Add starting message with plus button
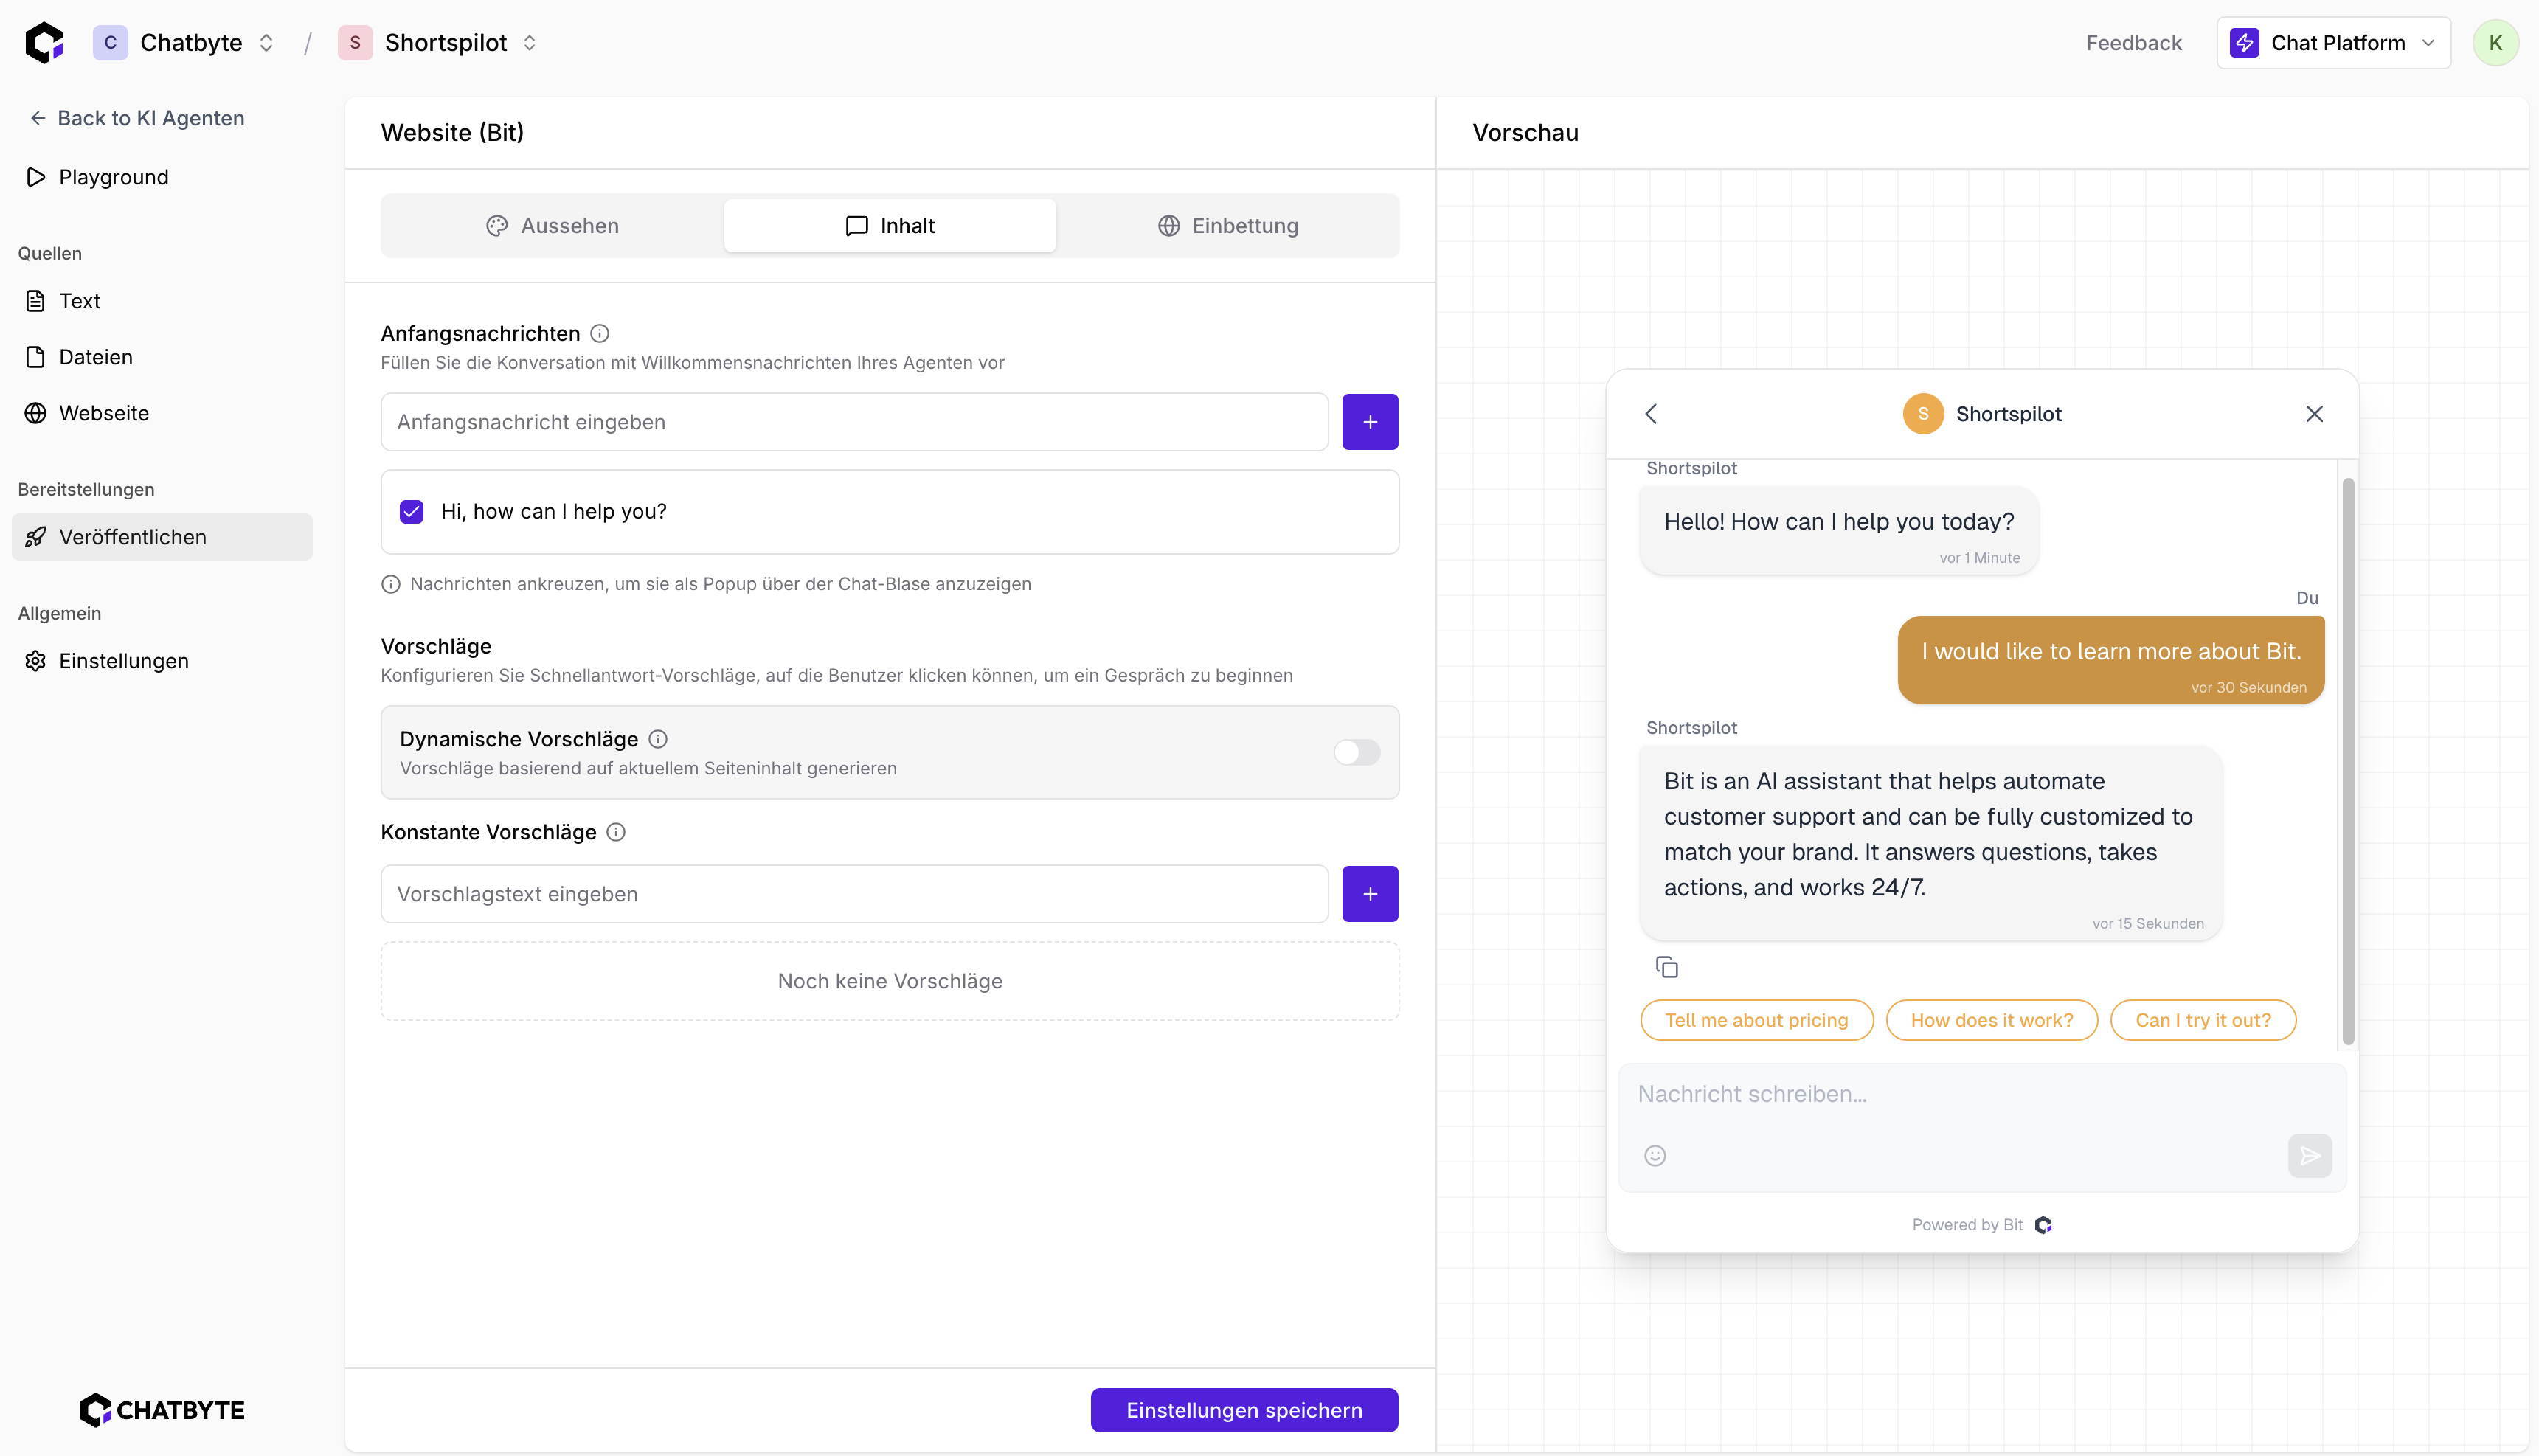The height and width of the screenshot is (1456, 2539). [x=1369, y=422]
